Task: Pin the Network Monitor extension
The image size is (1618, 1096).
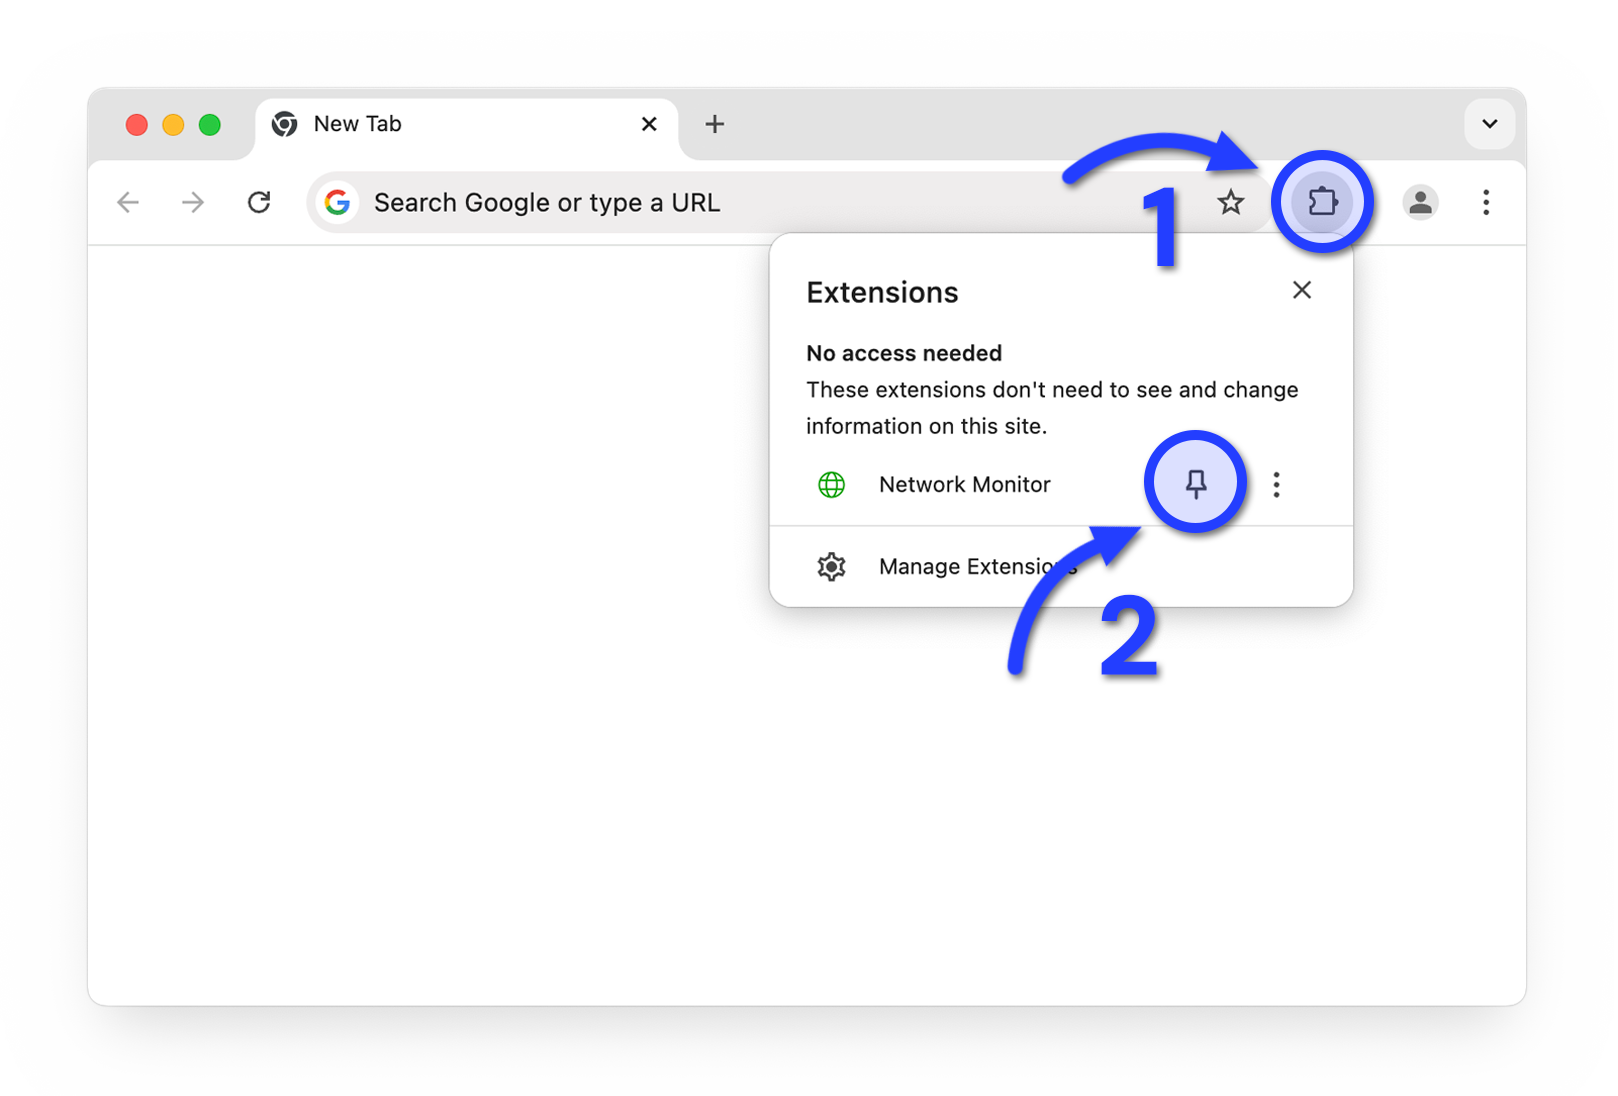Action: (1195, 484)
